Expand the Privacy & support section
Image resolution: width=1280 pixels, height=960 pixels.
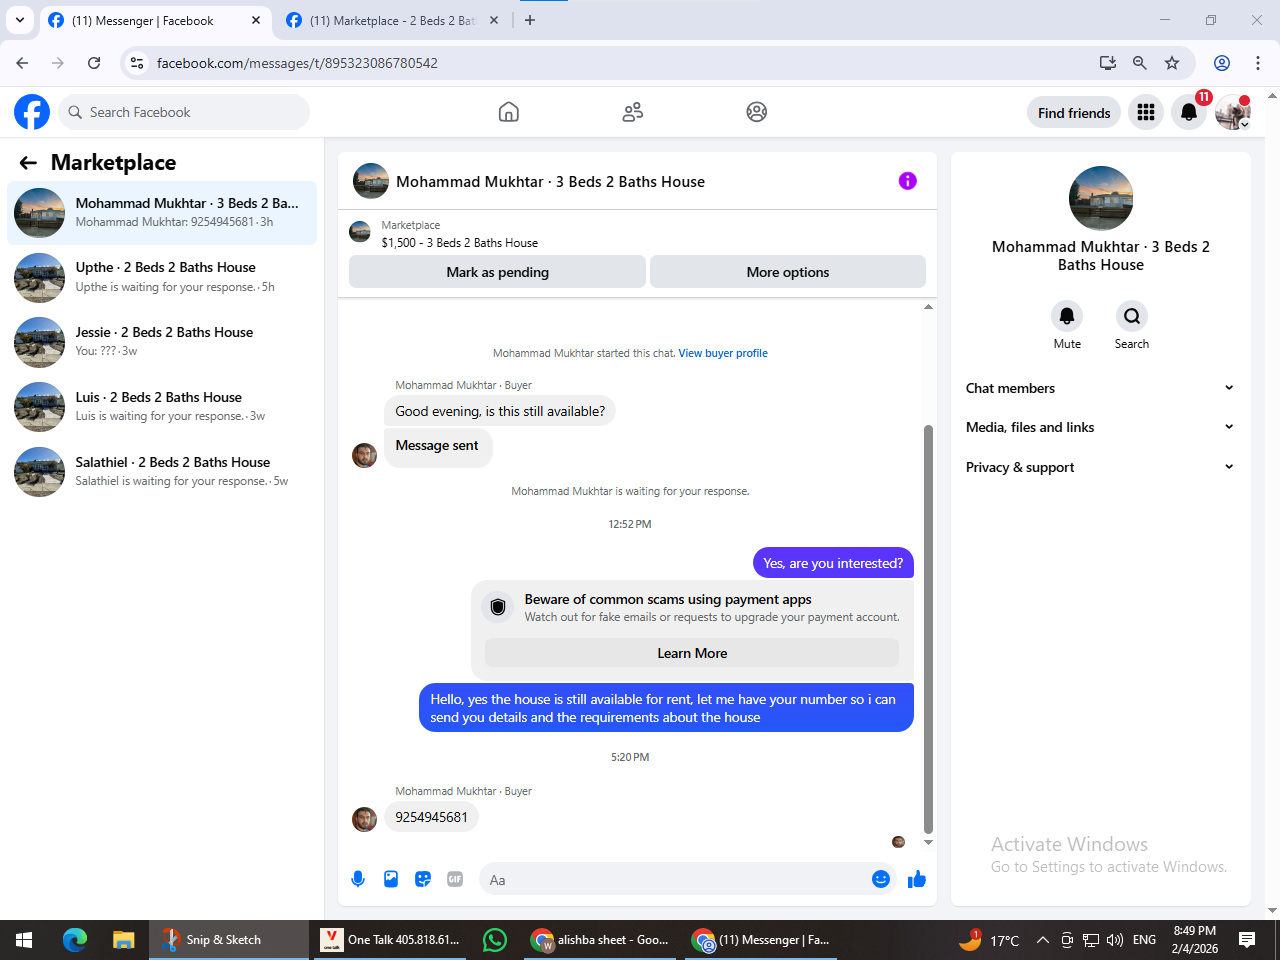(x=1100, y=467)
